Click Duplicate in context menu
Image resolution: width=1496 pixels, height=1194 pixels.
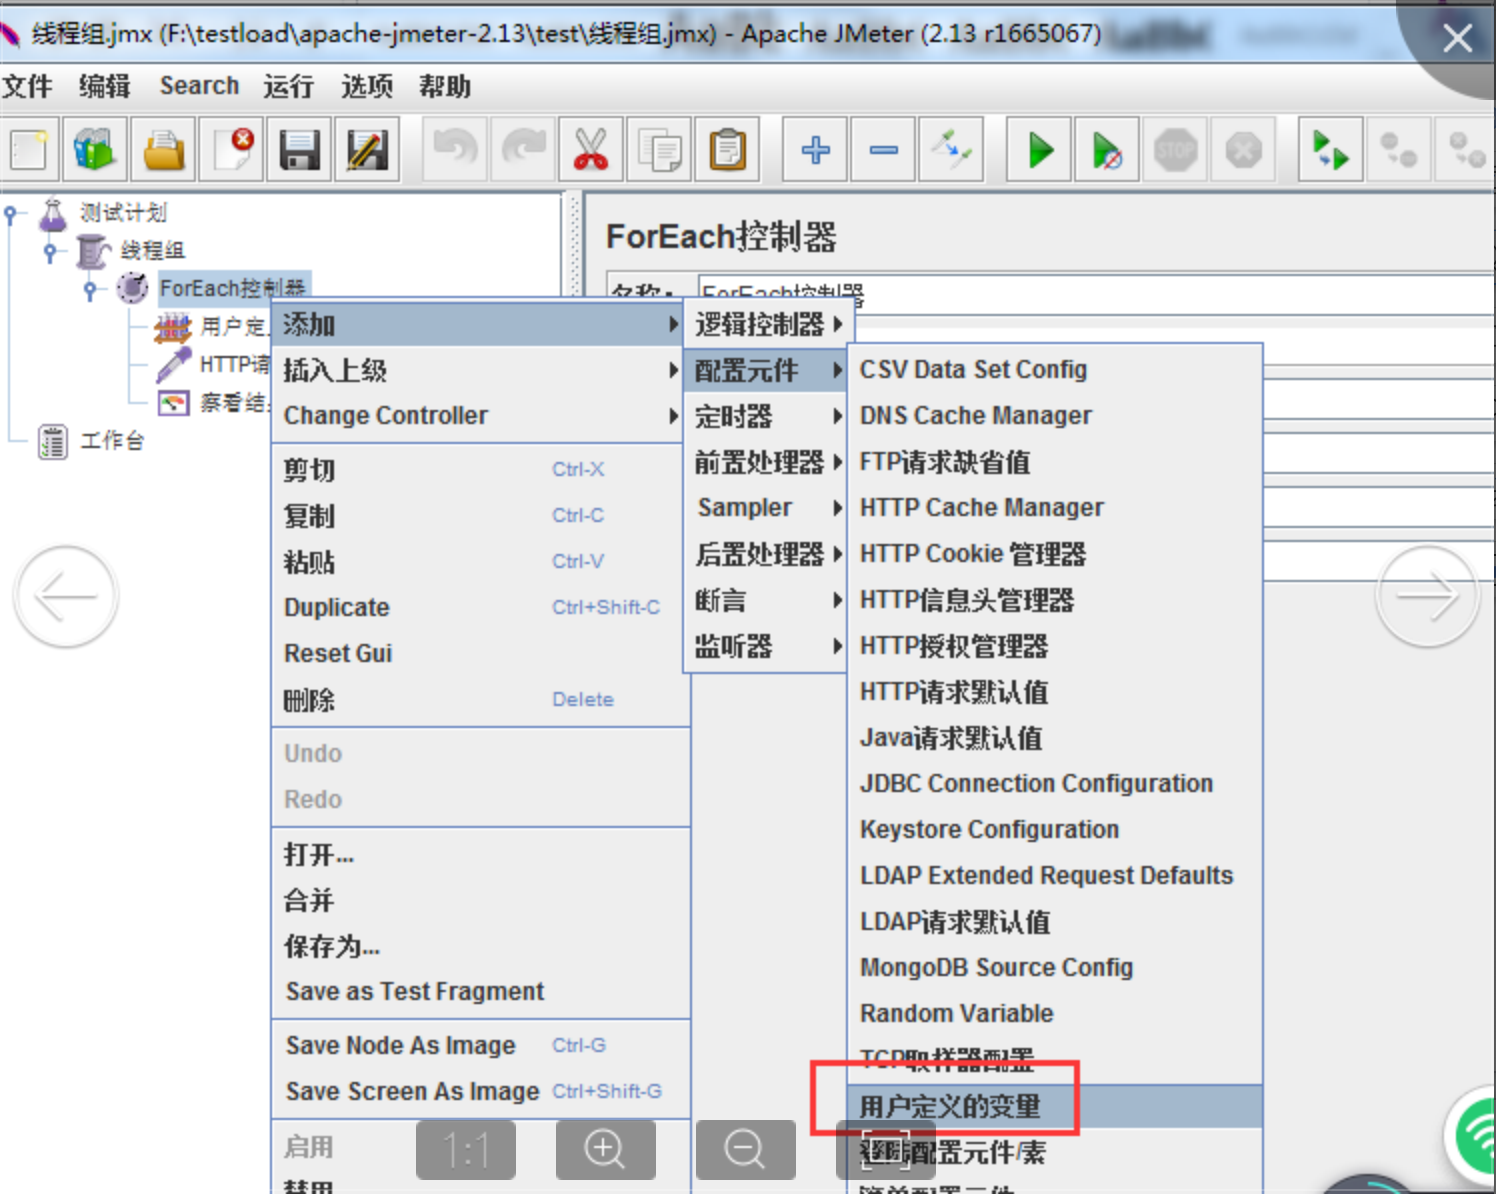(480, 607)
